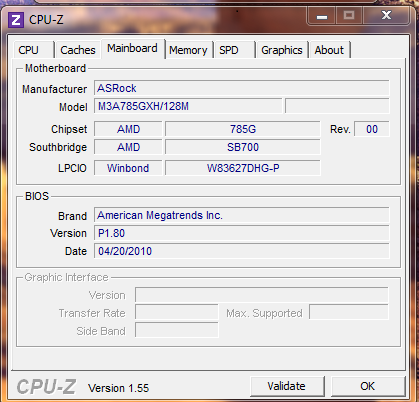
Task: Click the Graphic Interface Version field
Action: coord(262,295)
